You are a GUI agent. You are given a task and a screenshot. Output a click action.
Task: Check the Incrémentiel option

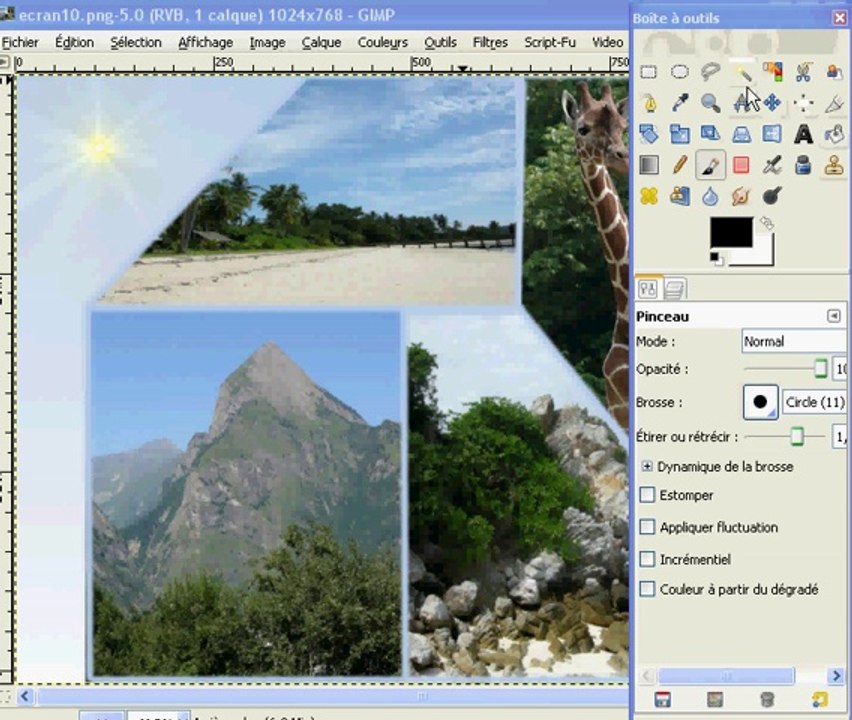point(647,559)
